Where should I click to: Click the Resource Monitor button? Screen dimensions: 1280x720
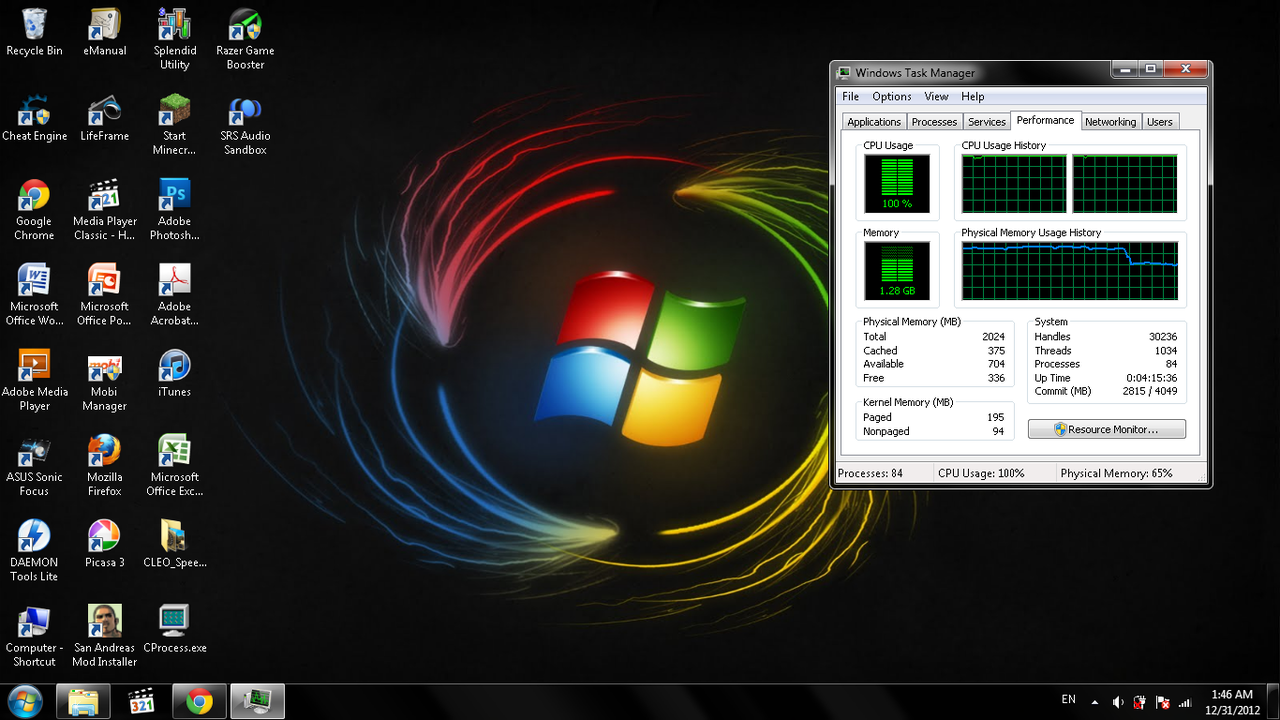click(1106, 429)
